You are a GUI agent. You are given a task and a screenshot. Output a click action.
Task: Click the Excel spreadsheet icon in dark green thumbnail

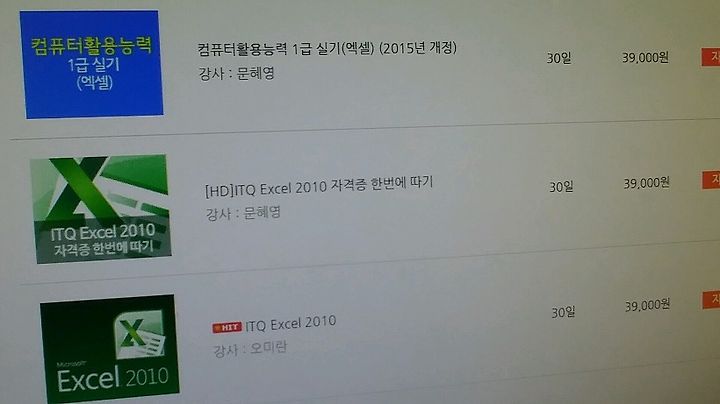pos(140,334)
